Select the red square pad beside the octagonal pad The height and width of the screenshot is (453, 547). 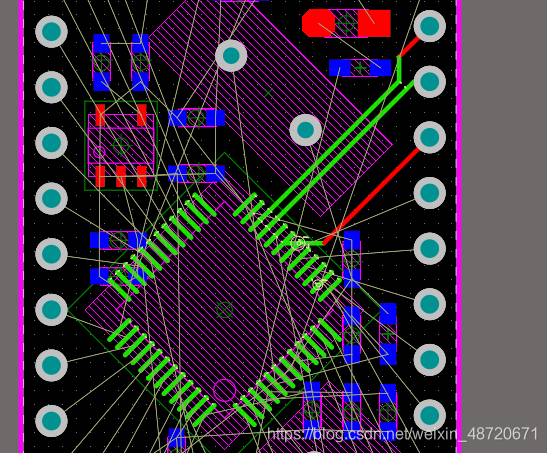374,23
